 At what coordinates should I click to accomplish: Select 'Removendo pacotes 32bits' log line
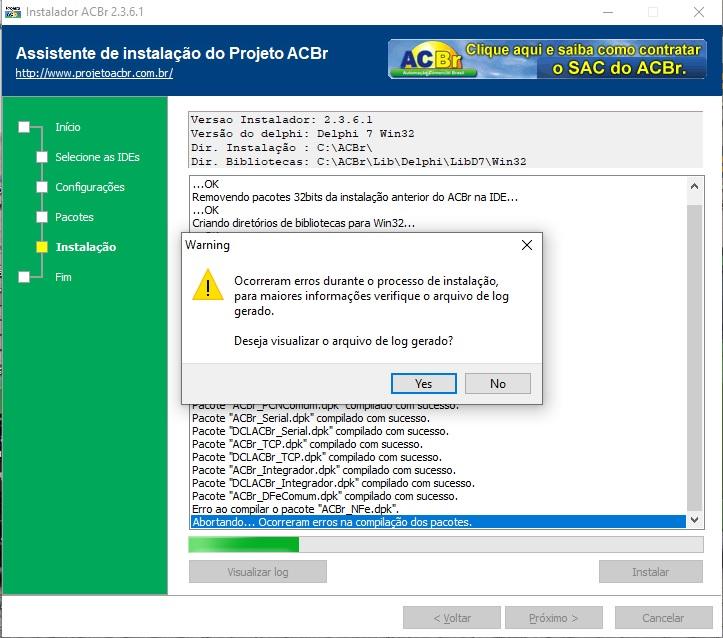pyautogui.click(x=438, y=197)
